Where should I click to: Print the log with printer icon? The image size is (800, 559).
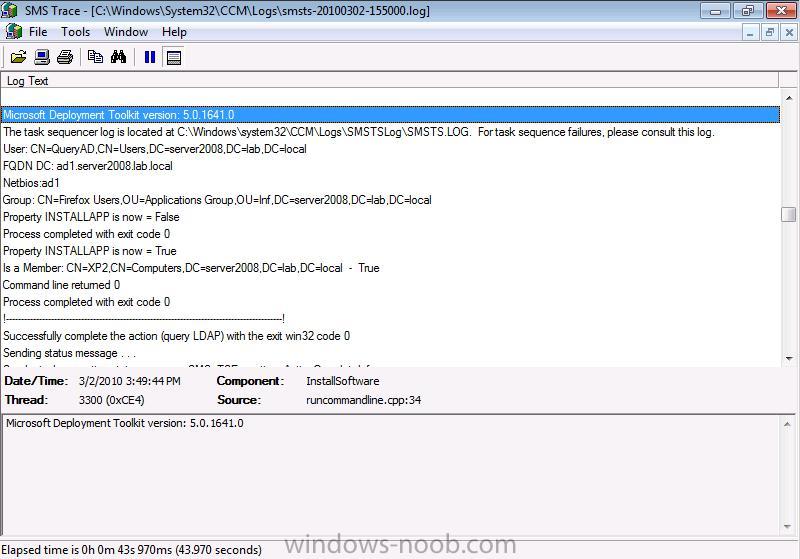tap(65, 57)
